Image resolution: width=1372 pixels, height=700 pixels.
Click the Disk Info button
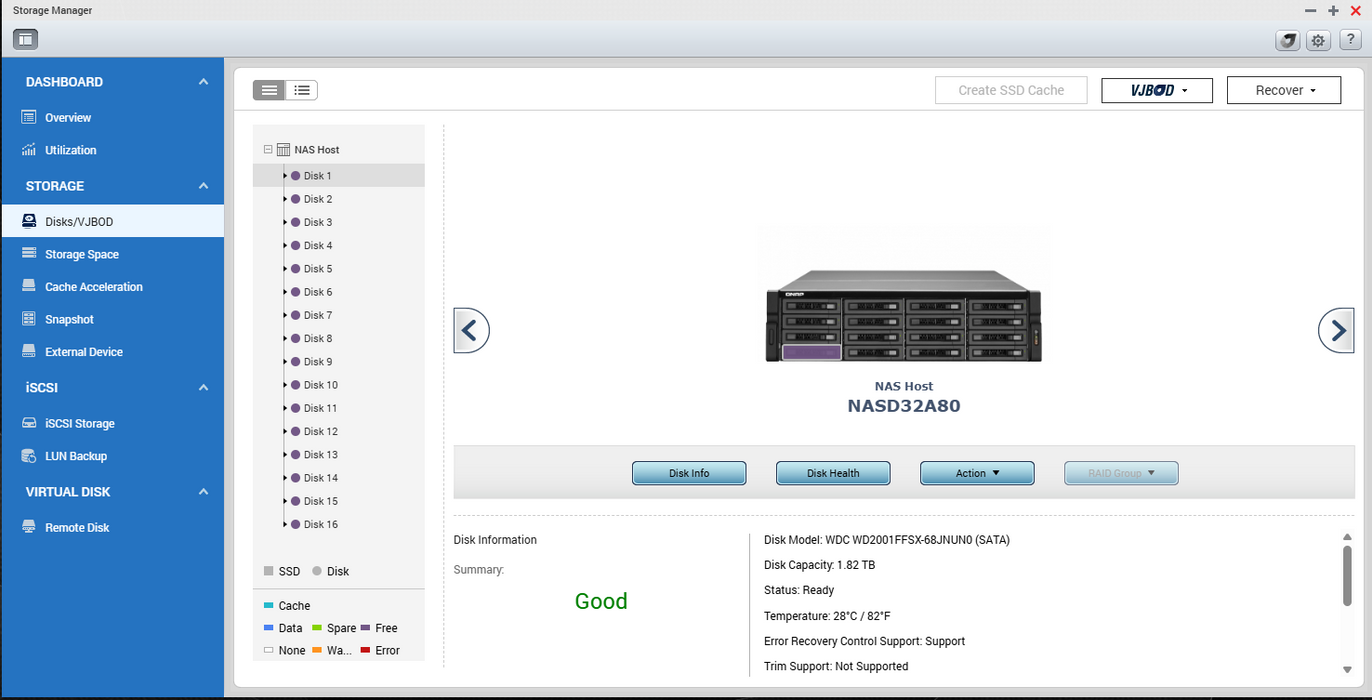(x=689, y=473)
